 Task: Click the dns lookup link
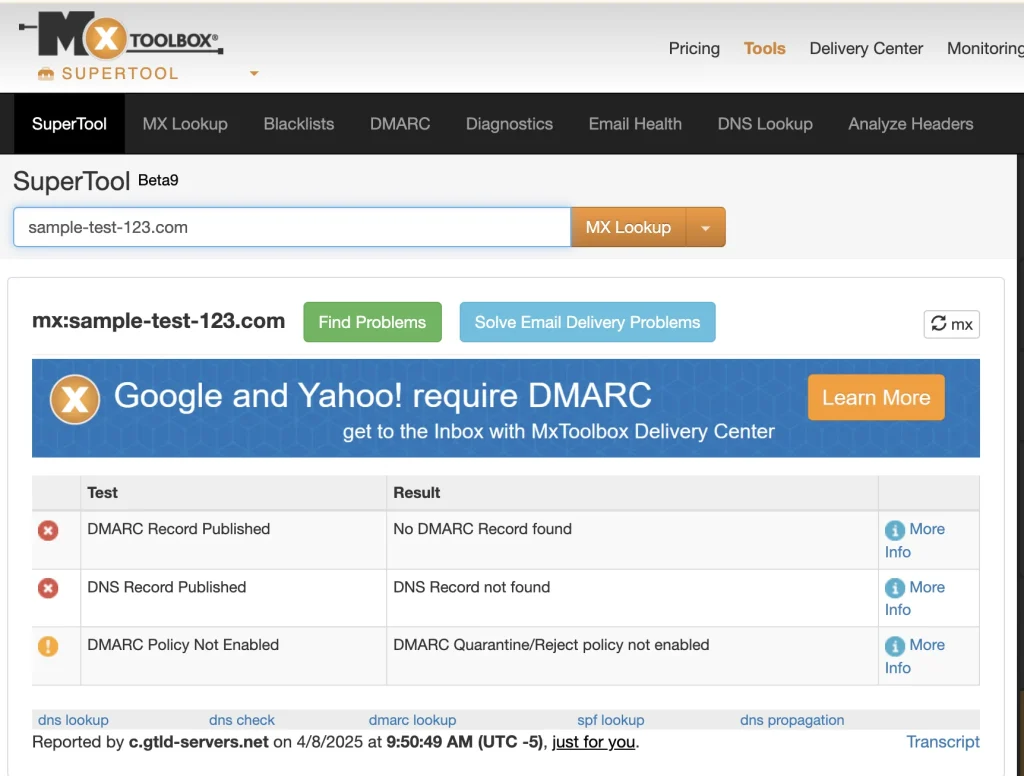tap(73, 720)
